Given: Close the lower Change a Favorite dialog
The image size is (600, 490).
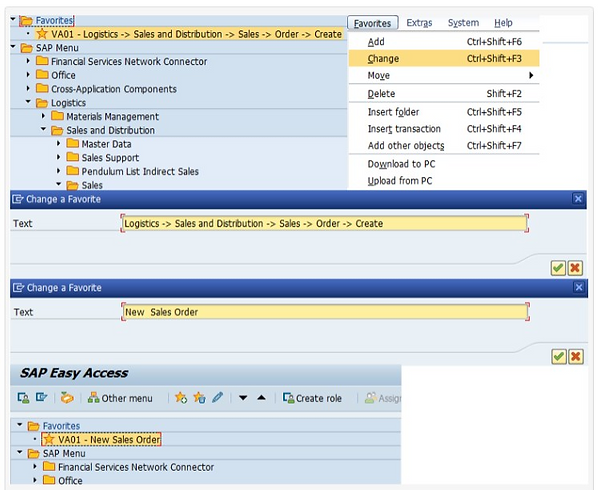Looking at the screenshot, I should click(x=579, y=287).
